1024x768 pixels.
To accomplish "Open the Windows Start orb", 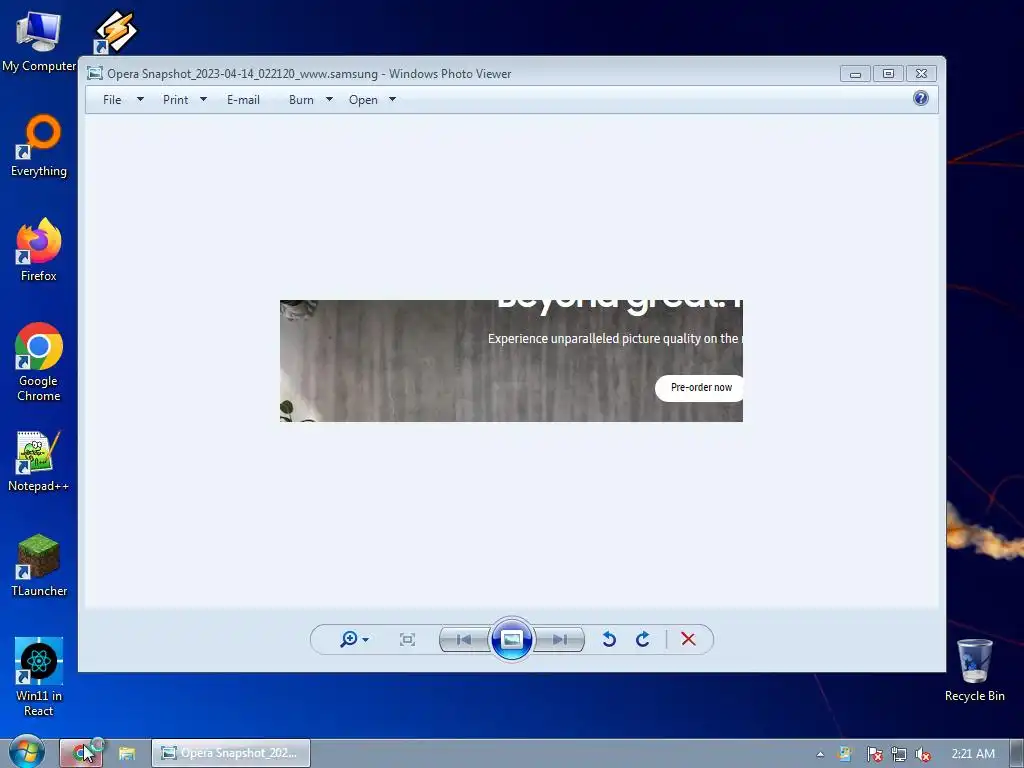I will (27, 752).
